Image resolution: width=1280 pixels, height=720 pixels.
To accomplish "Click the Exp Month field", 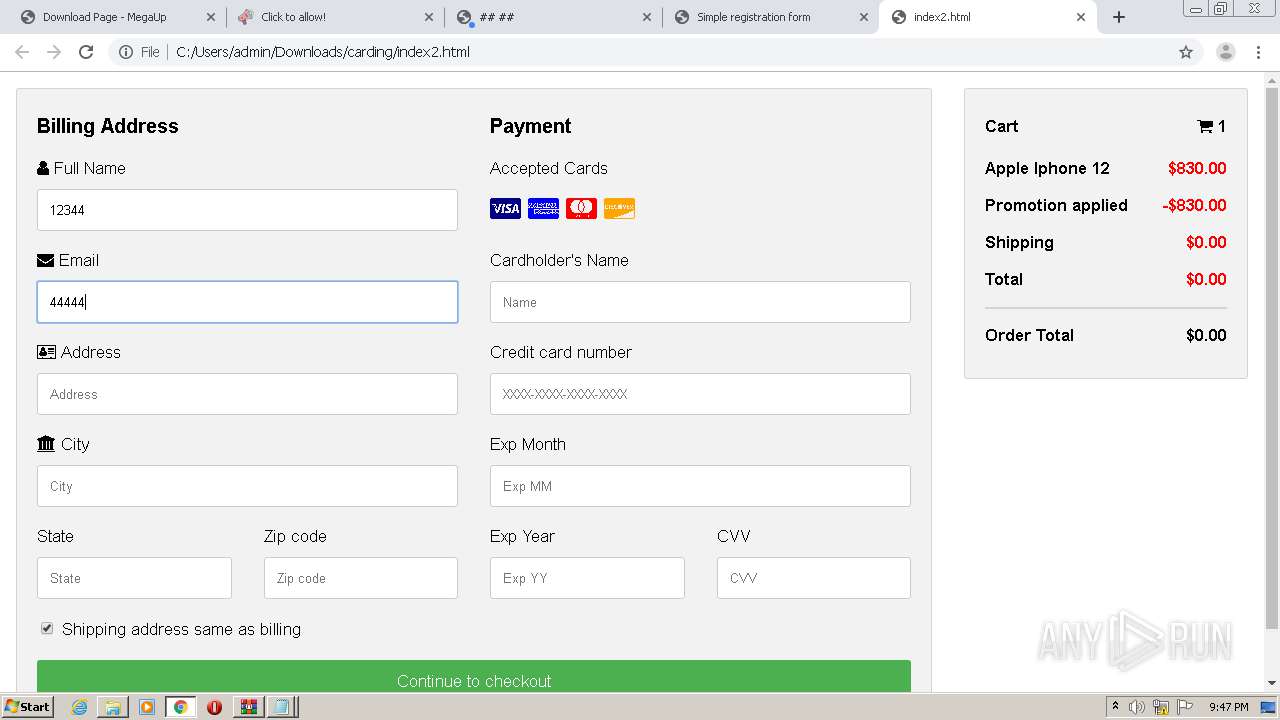I will [700, 486].
